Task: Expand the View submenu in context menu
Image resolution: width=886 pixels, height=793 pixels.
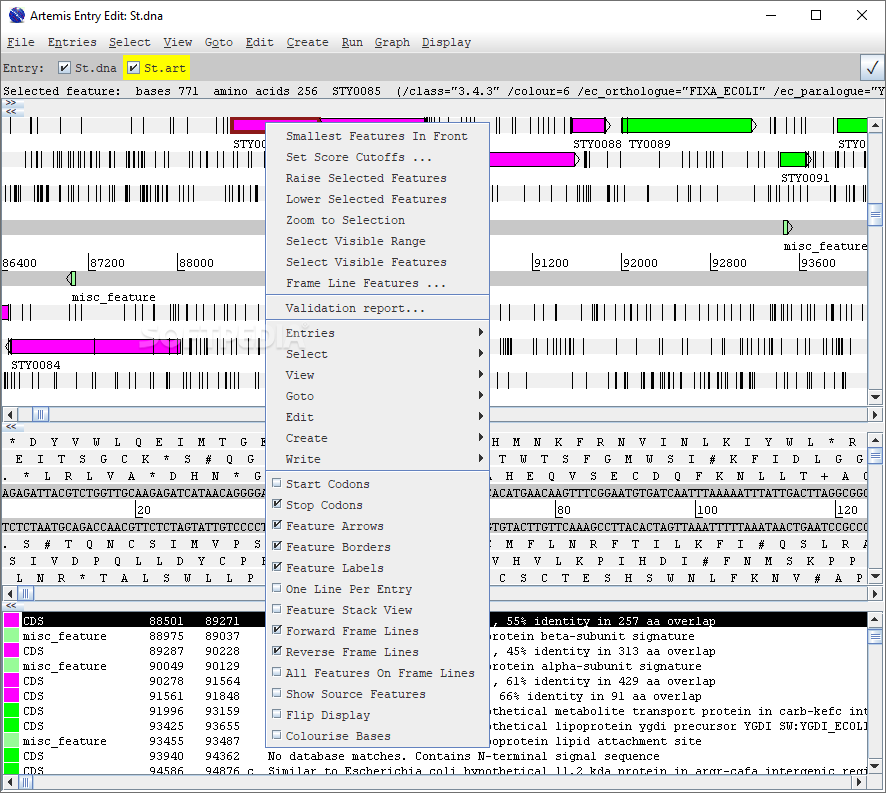Action: [377, 374]
